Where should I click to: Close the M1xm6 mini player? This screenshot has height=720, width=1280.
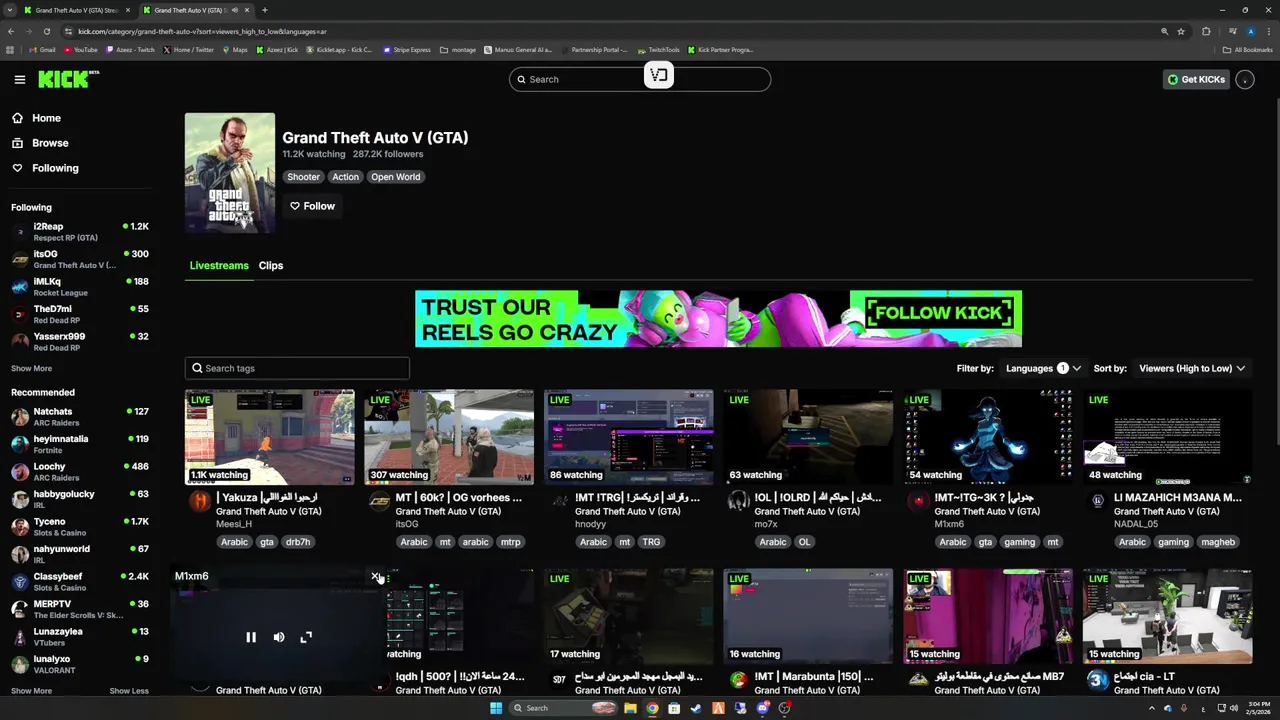point(376,576)
